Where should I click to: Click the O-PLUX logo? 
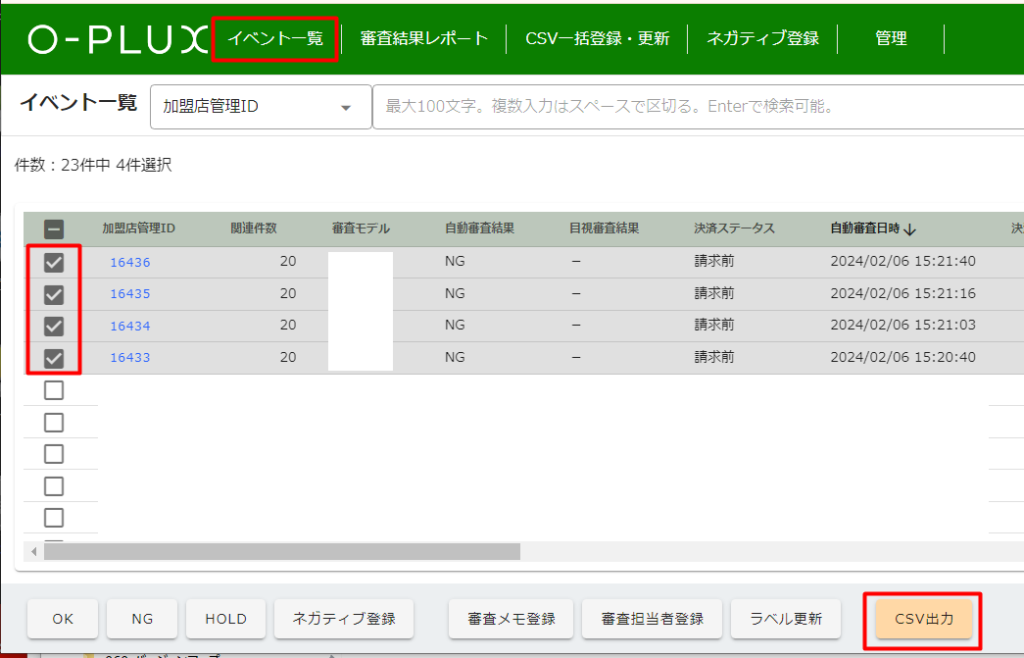coord(114,39)
